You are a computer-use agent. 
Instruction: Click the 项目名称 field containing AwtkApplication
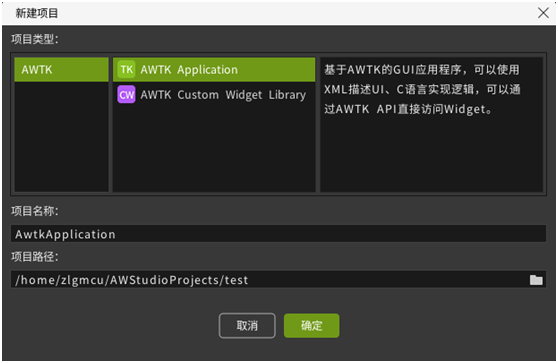278,234
